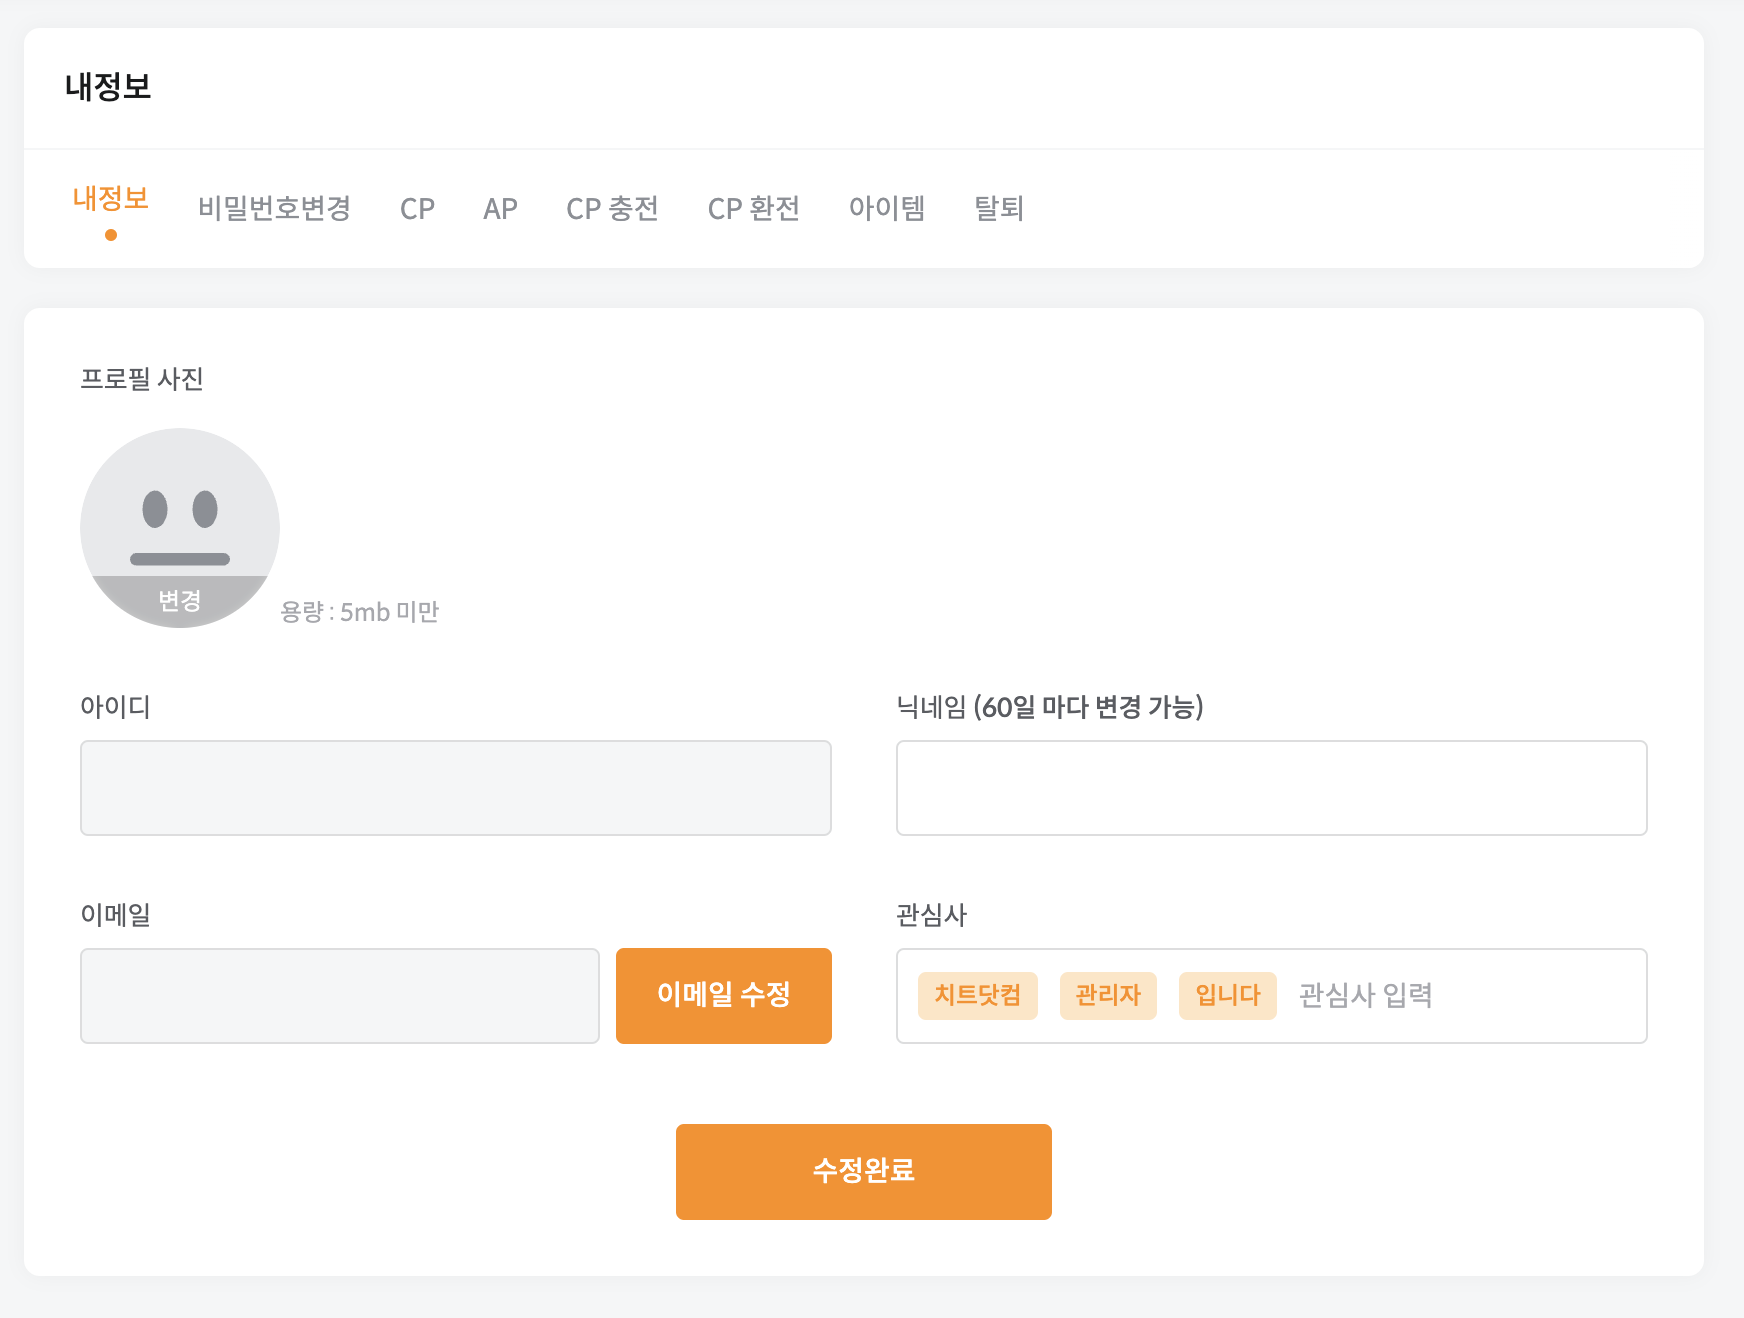Navigate to the CP 환전 tab
This screenshot has height=1318, width=1744.
[753, 208]
